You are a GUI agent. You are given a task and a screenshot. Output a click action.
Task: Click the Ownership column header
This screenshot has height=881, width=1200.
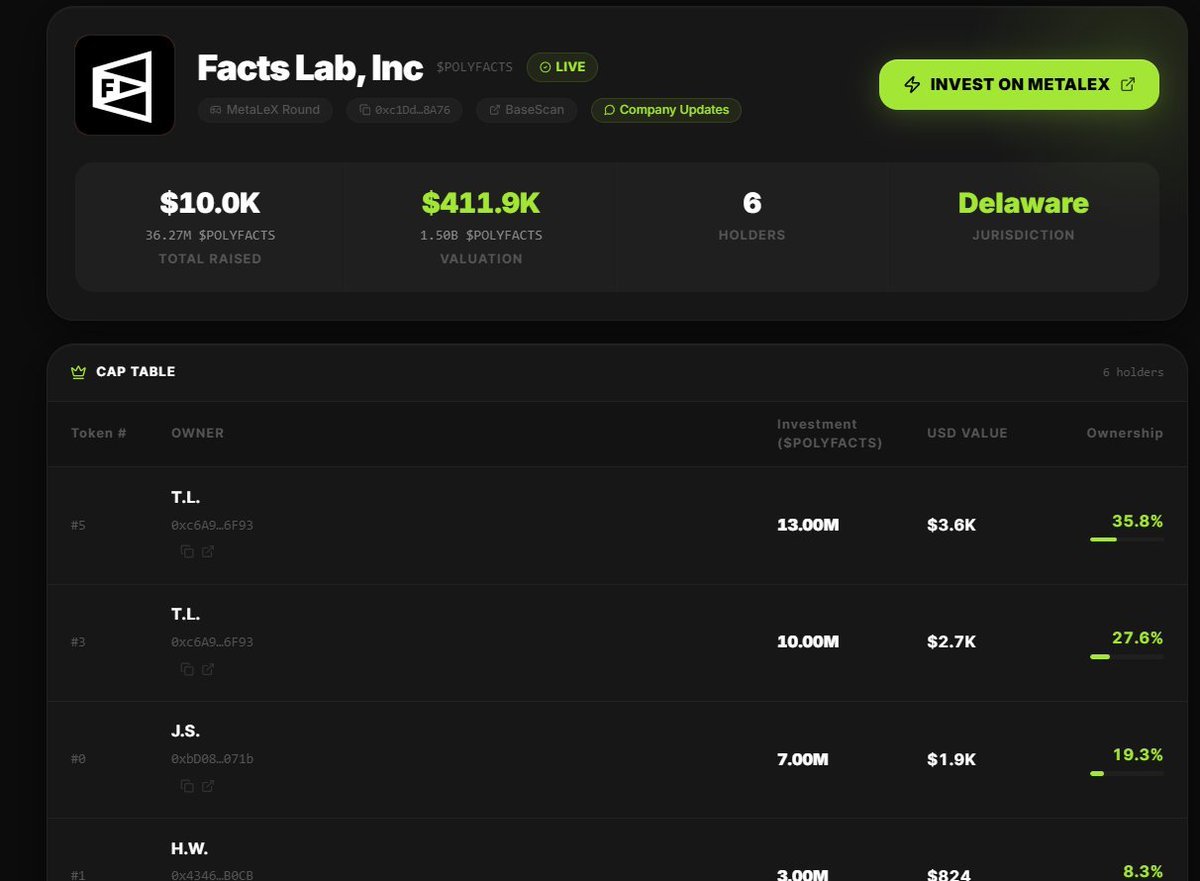tap(1125, 434)
